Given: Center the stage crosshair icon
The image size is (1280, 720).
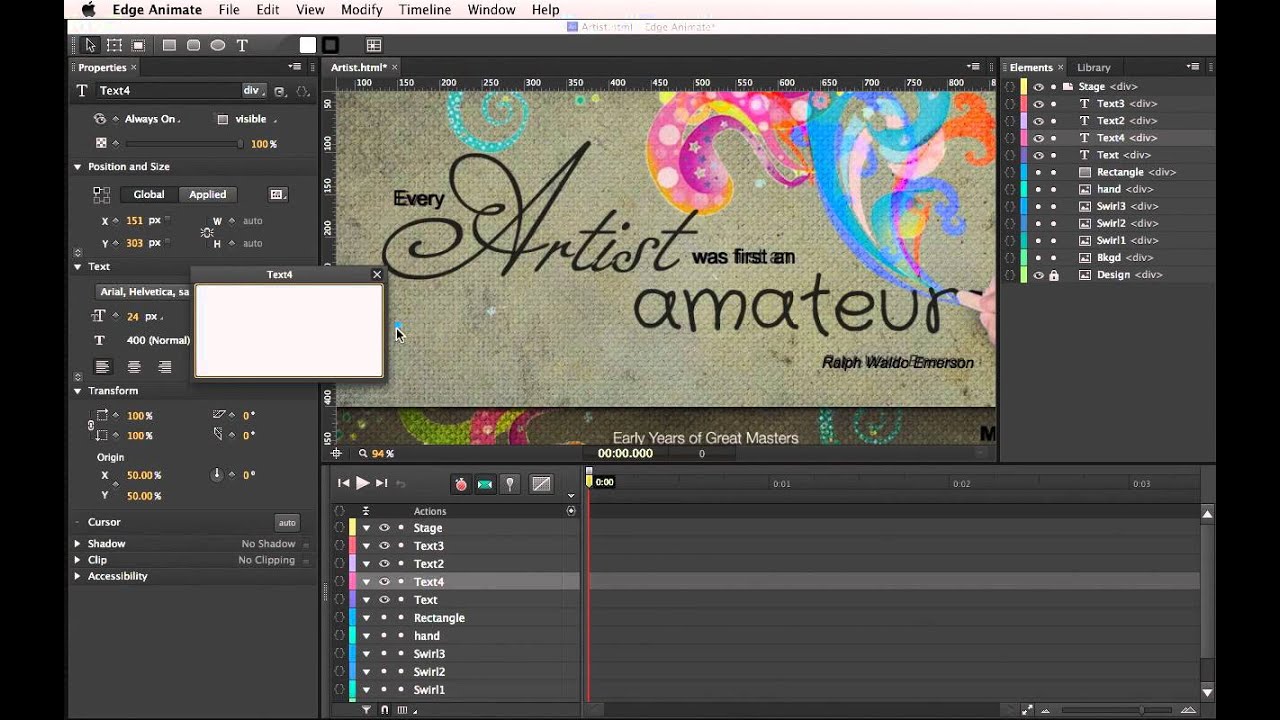Looking at the screenshot, I should [337, 453].
